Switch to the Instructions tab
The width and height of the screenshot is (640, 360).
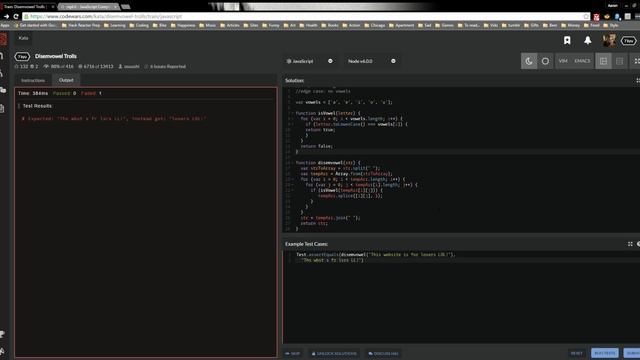point(33,80)
